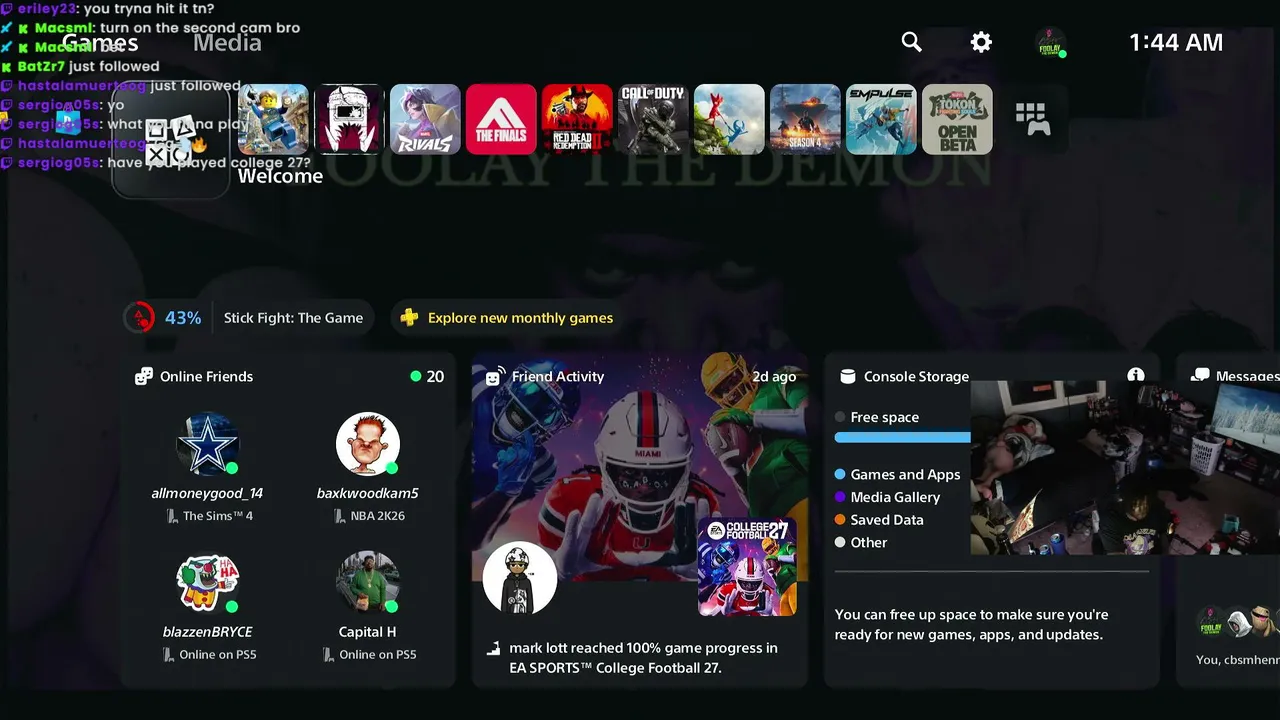Open the search magnifier icon
Screen dimensions: 1280x720
(x=911, y=42)
